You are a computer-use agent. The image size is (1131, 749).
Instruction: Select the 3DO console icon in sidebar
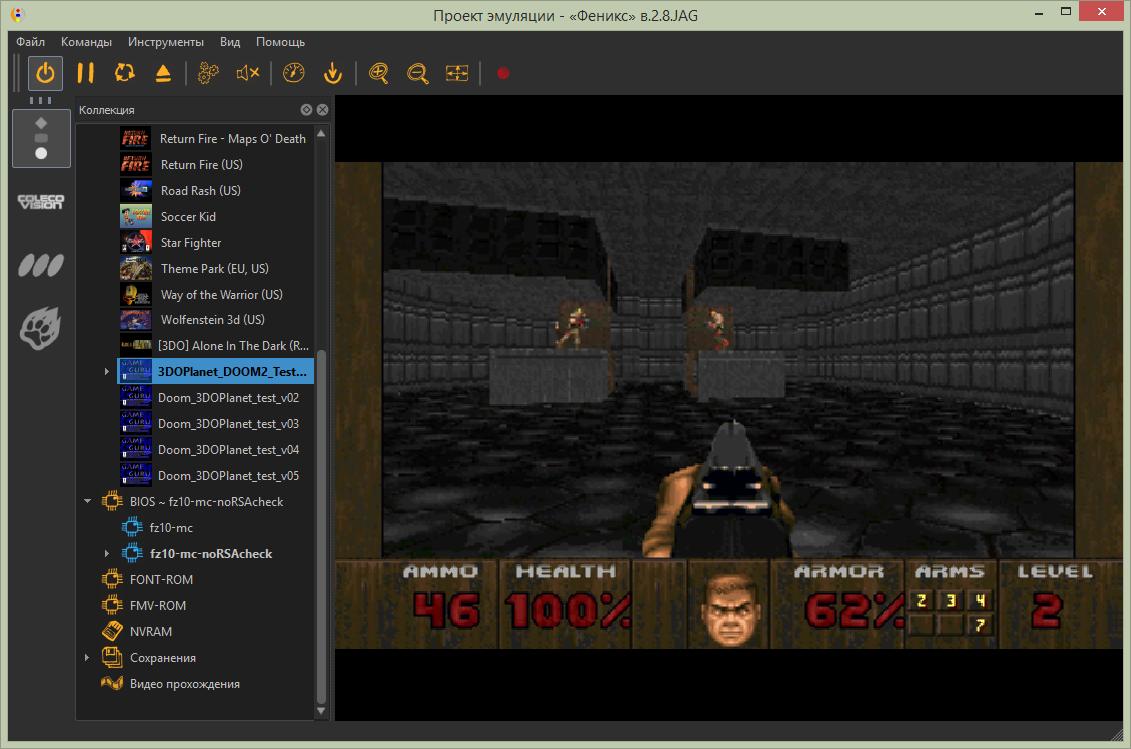click(x=41, y=138)
